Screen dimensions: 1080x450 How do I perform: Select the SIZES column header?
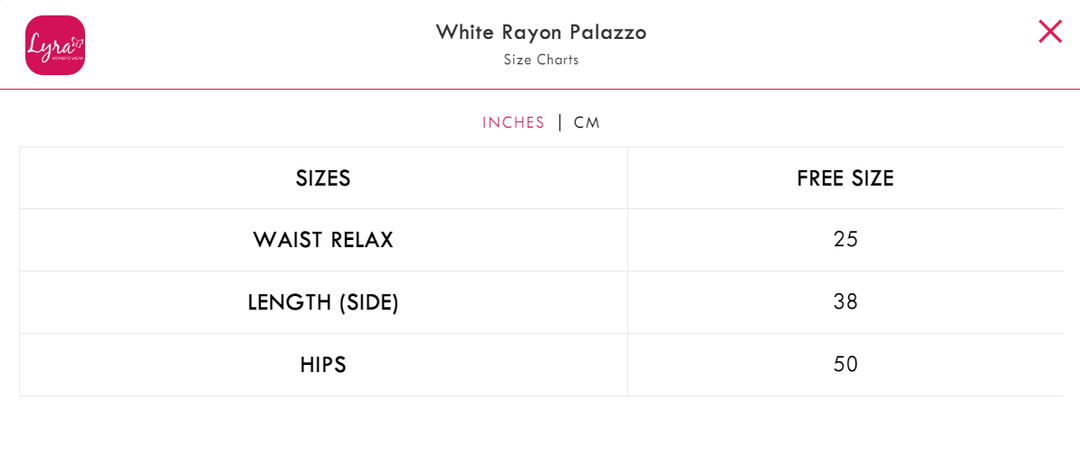pyautogui.click(x=323, y=179)
